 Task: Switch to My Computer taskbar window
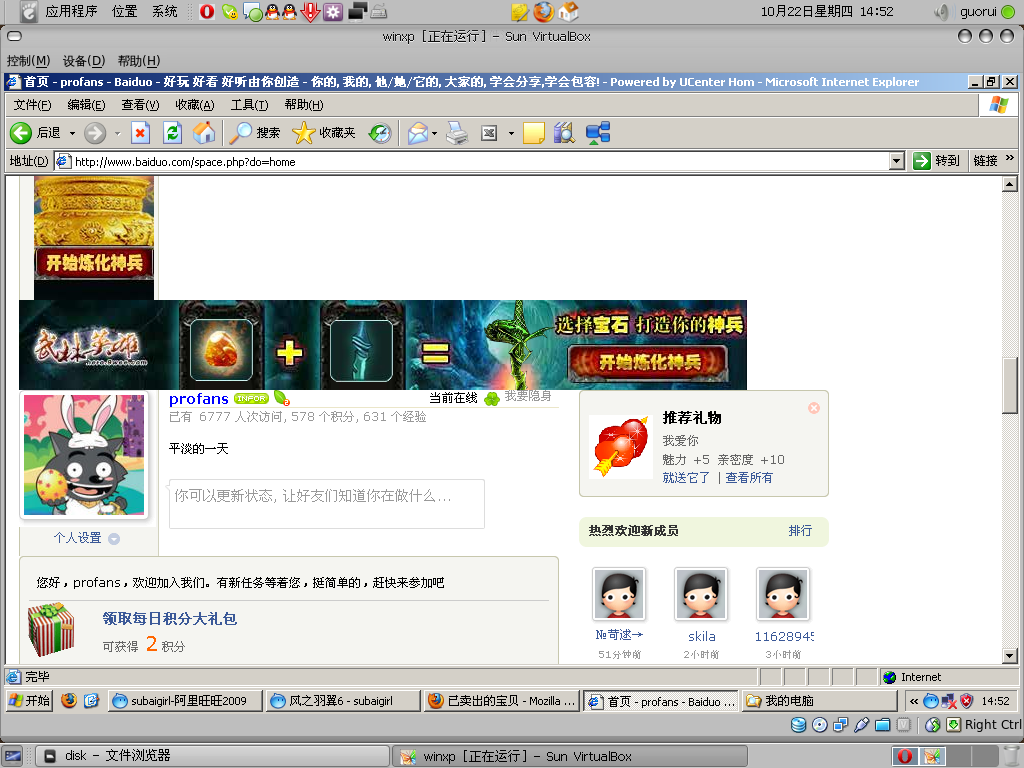point(820,701)
